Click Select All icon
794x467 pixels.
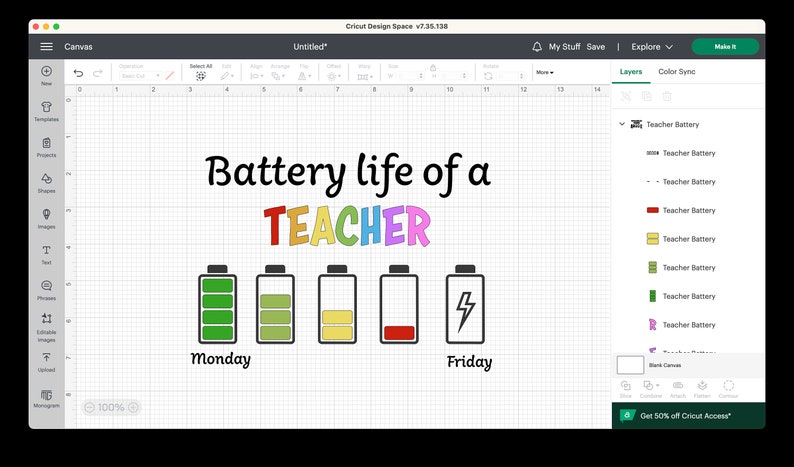[x=201, y=76]
